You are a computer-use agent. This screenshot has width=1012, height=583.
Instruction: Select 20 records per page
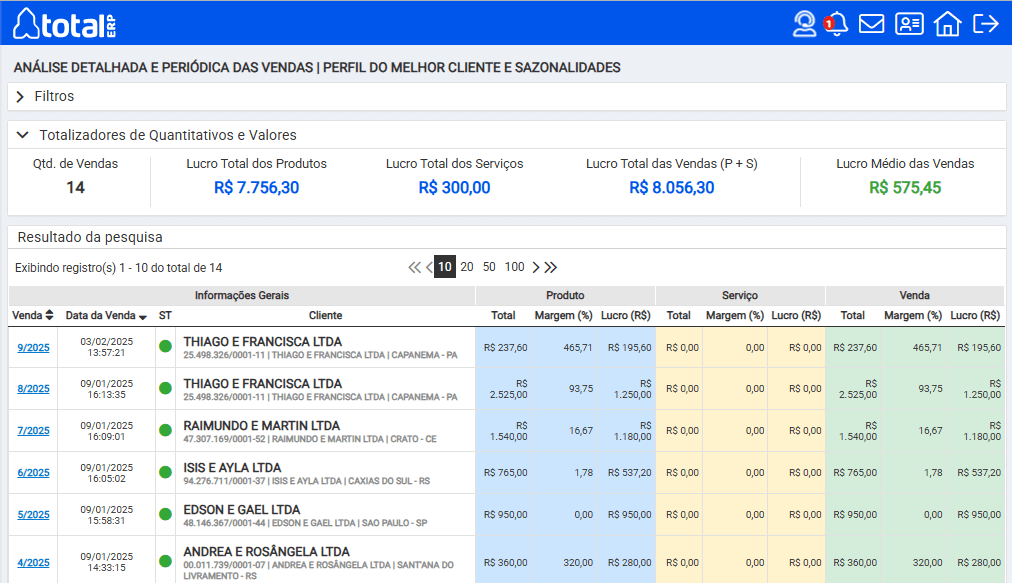(467, 267)
